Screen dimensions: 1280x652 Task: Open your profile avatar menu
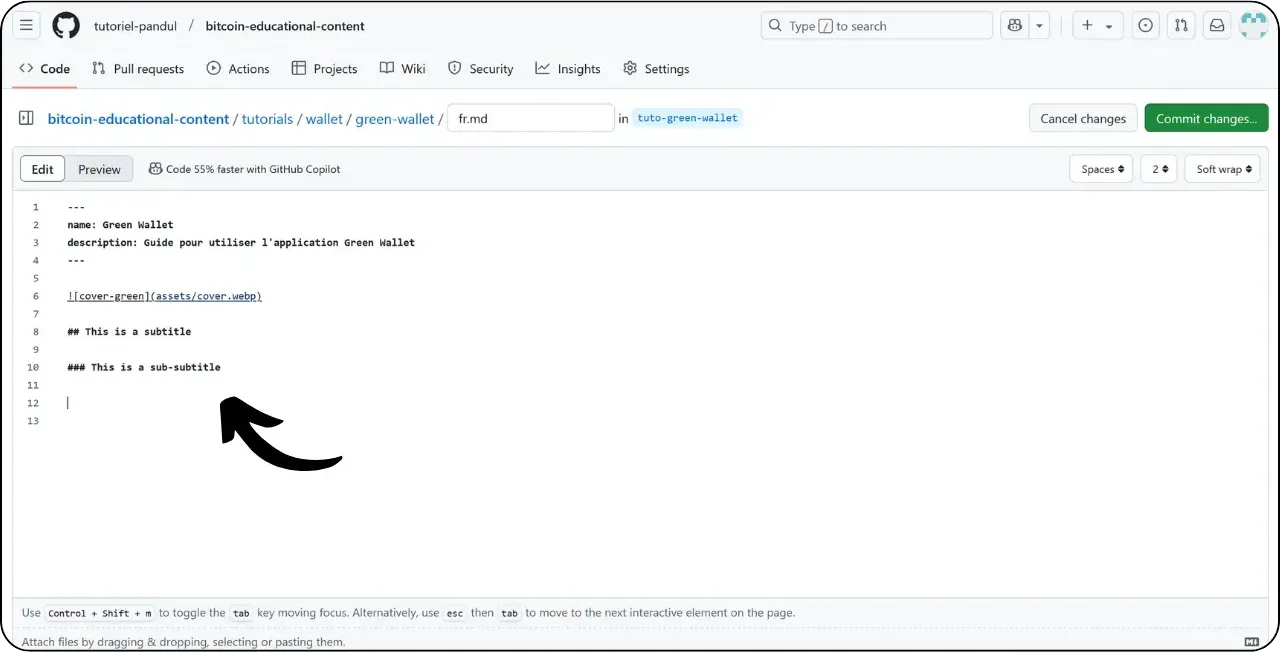click(1253, 25)
